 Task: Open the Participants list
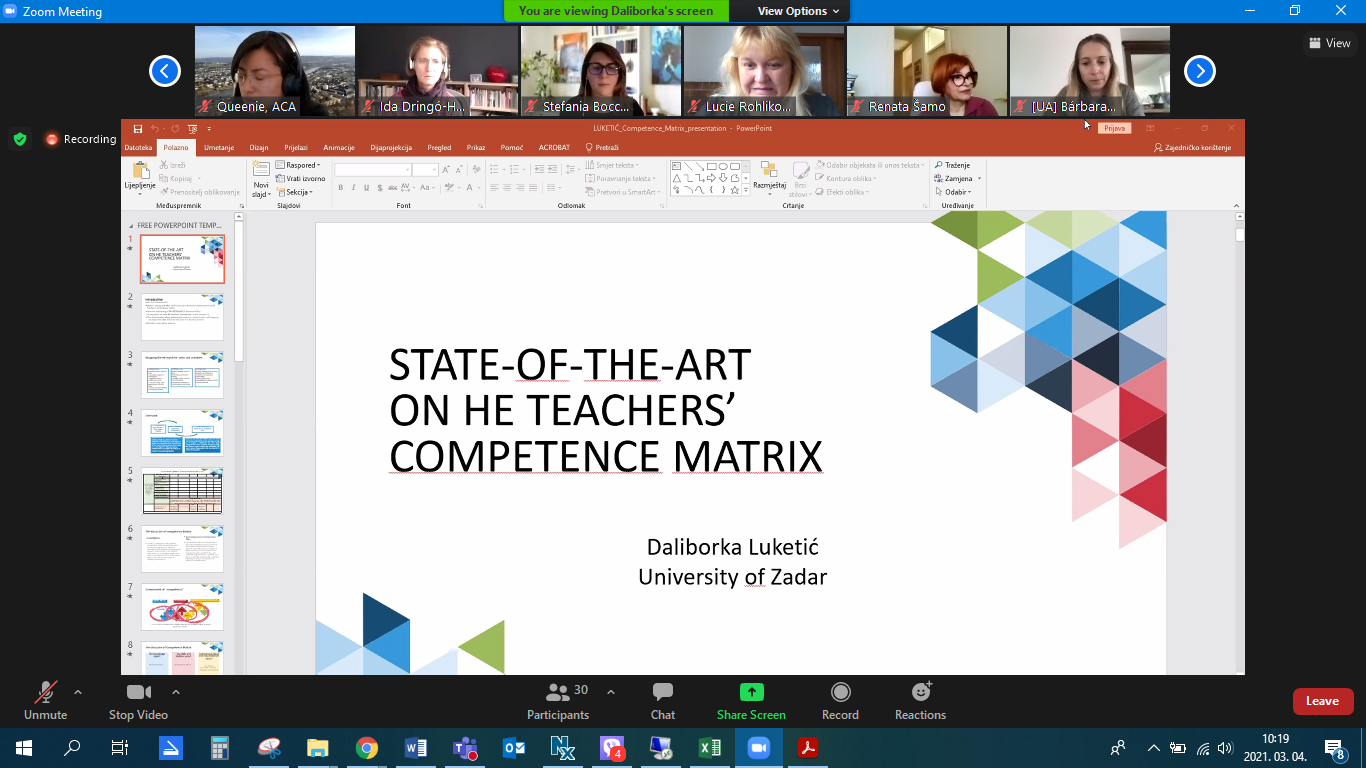[558, 700]
